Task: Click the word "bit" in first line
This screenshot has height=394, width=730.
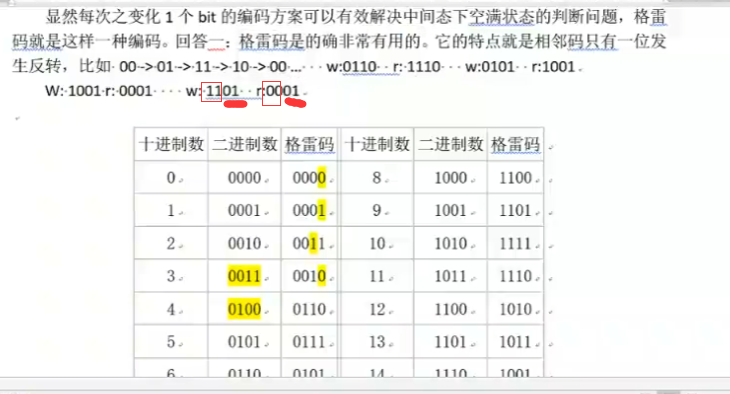Action: tap(207, 18)
